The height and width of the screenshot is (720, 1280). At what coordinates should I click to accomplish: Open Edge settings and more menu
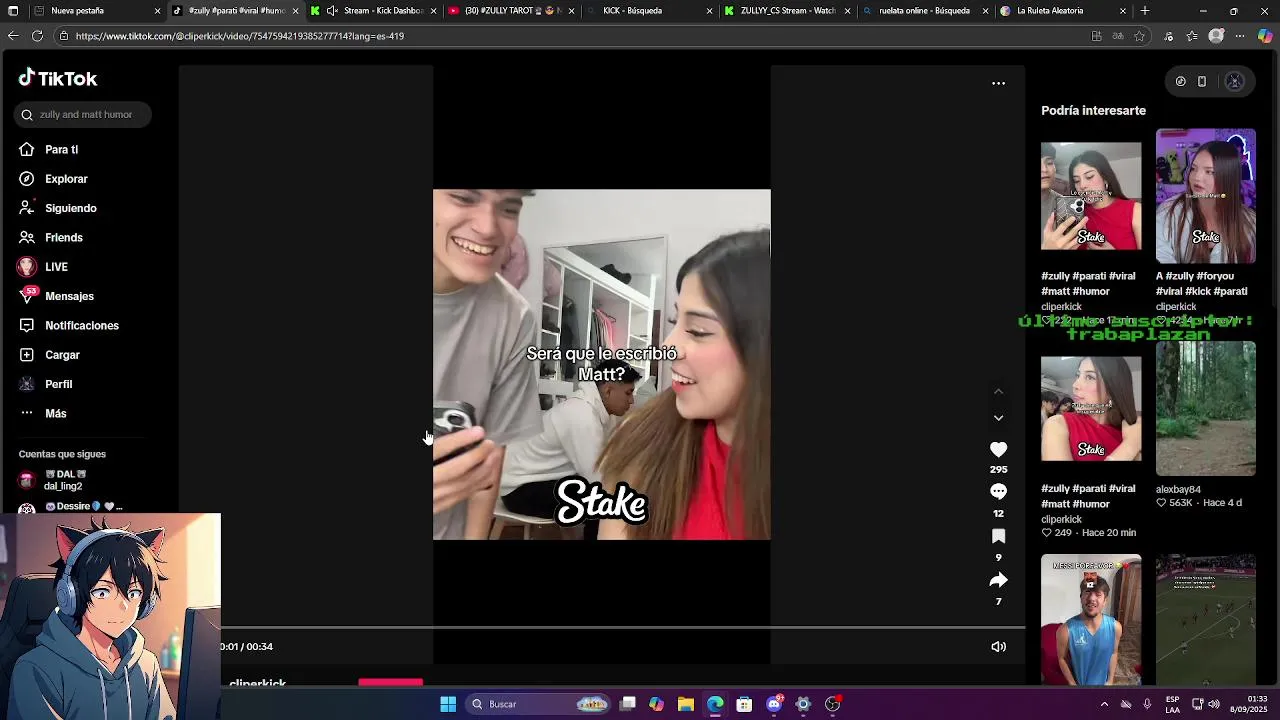coord(1240,36)
